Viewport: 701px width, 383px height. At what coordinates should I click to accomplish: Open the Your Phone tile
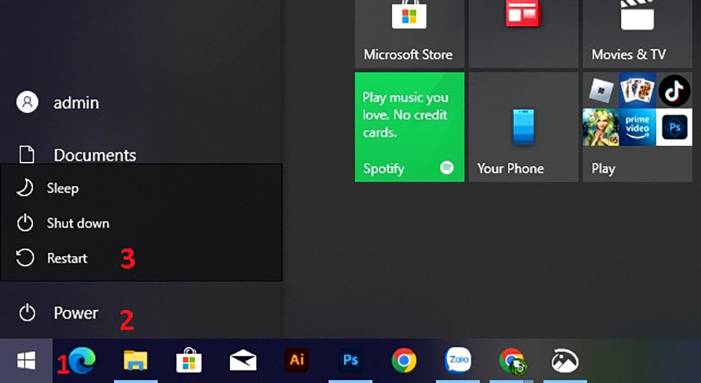pos(524,127)
